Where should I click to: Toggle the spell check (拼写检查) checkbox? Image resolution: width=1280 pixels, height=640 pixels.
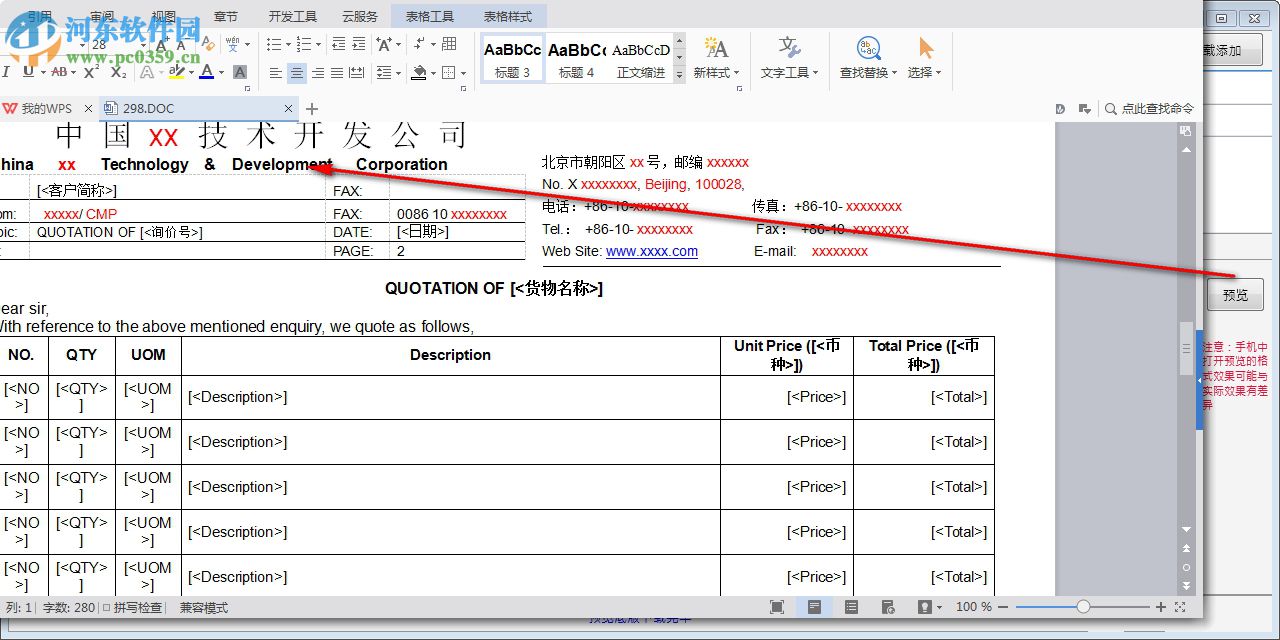click(107, 607)
